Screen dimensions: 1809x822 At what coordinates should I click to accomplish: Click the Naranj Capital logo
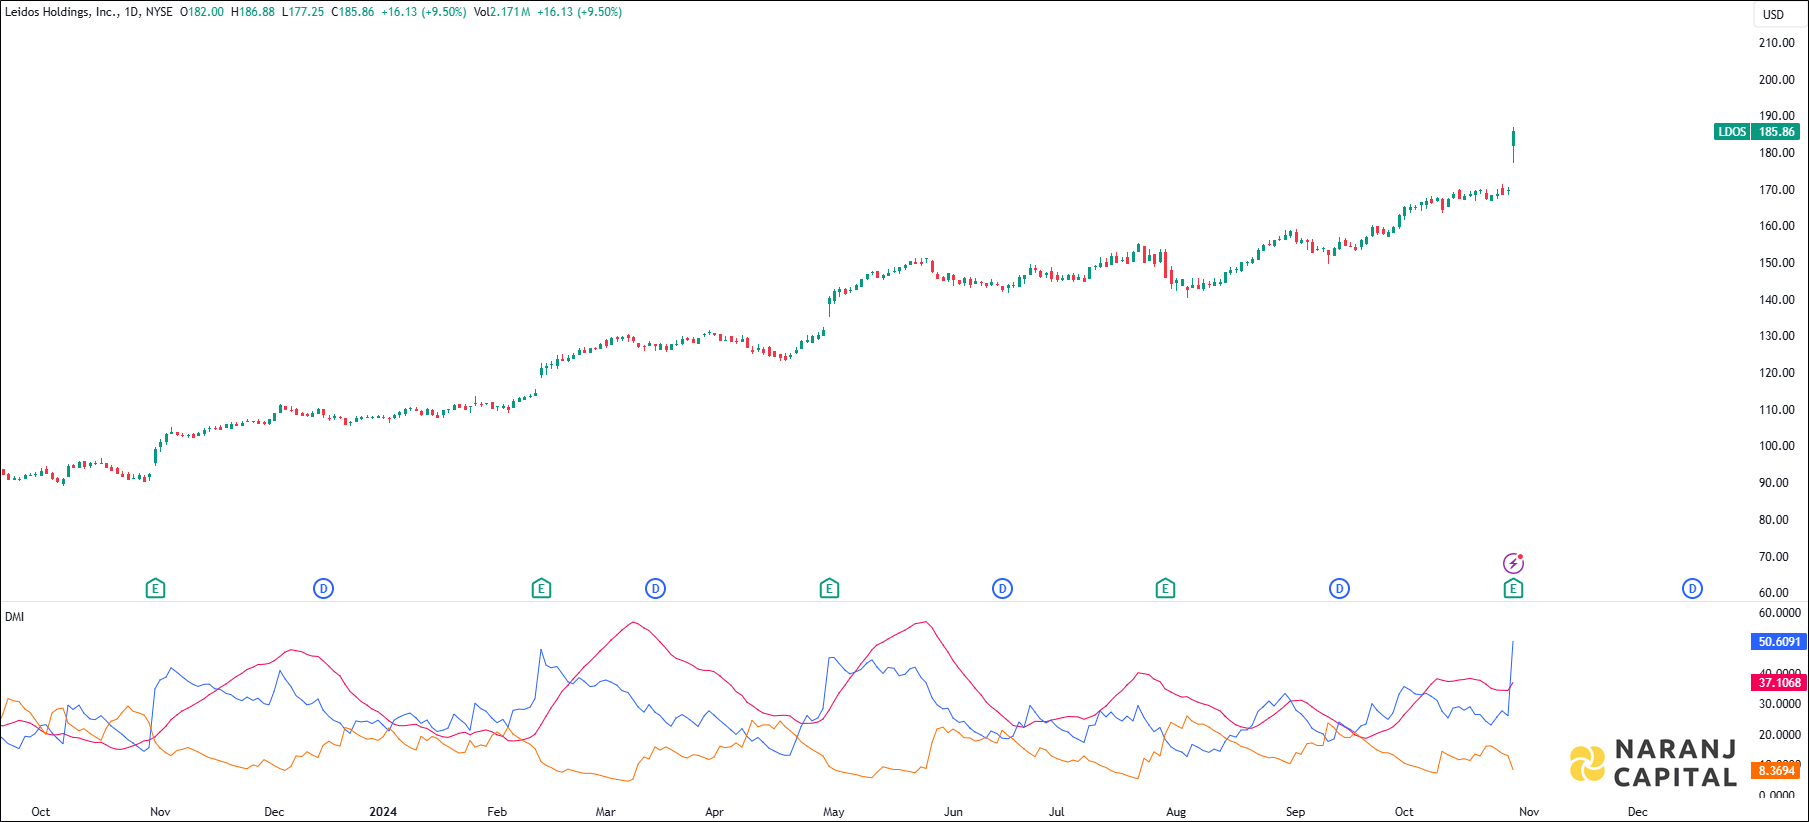point(1653,763)
